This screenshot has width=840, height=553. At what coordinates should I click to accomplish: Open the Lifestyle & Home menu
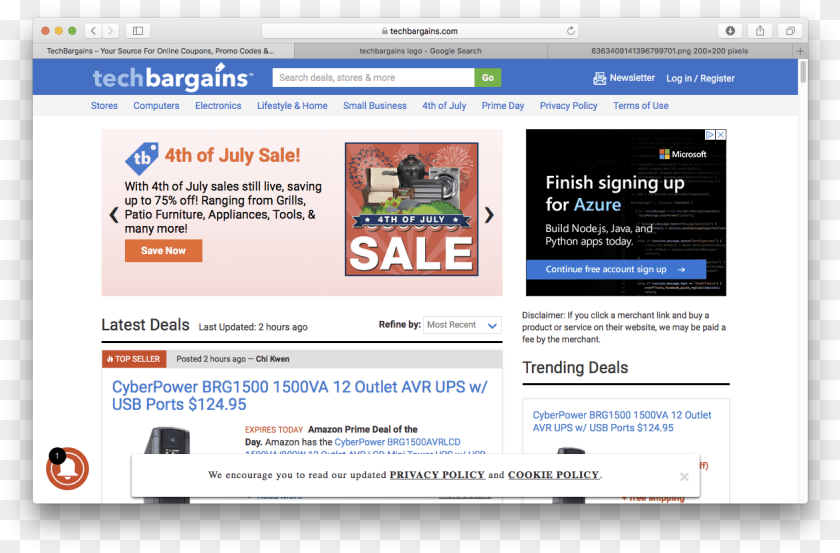(x=292, y=106)
